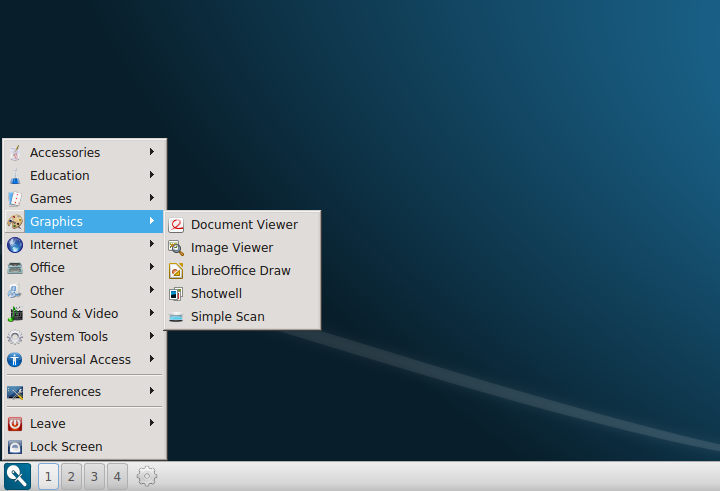Viewport: 720px width, 491px height.
Task: Click the Preferences icon
Action: pos(15,392)
